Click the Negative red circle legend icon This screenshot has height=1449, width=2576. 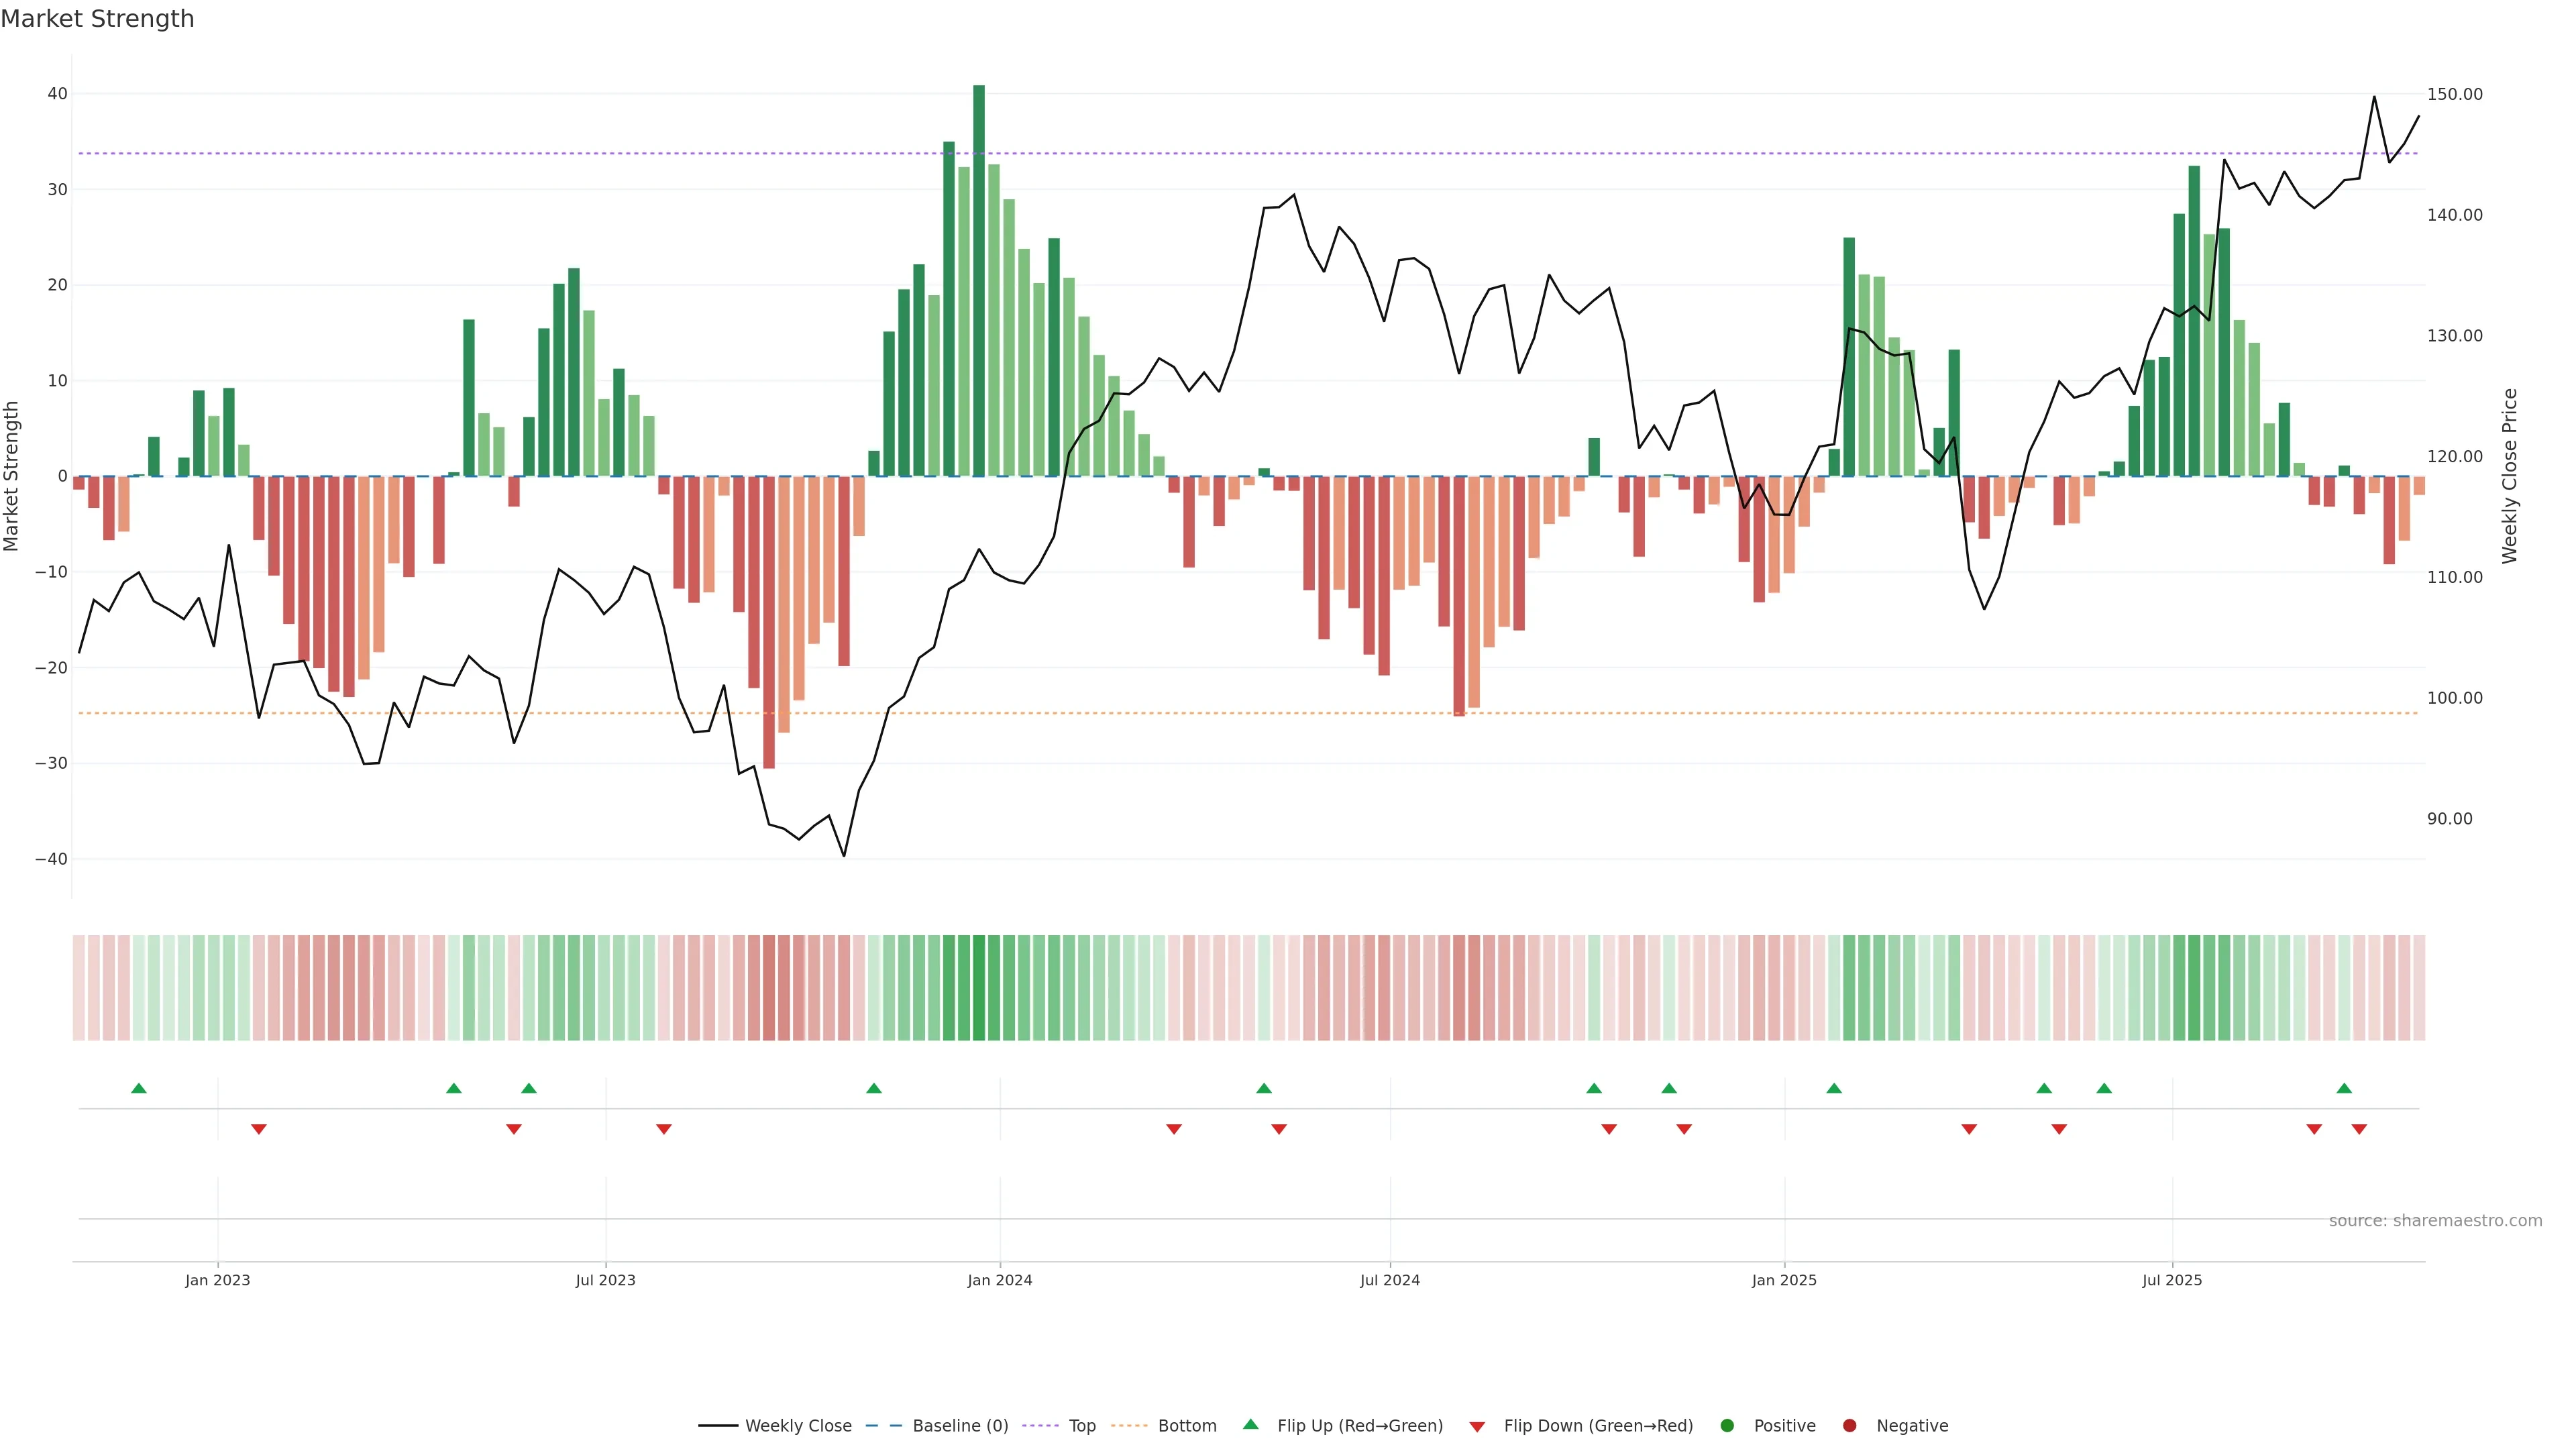click(x=1849, y=1426)
